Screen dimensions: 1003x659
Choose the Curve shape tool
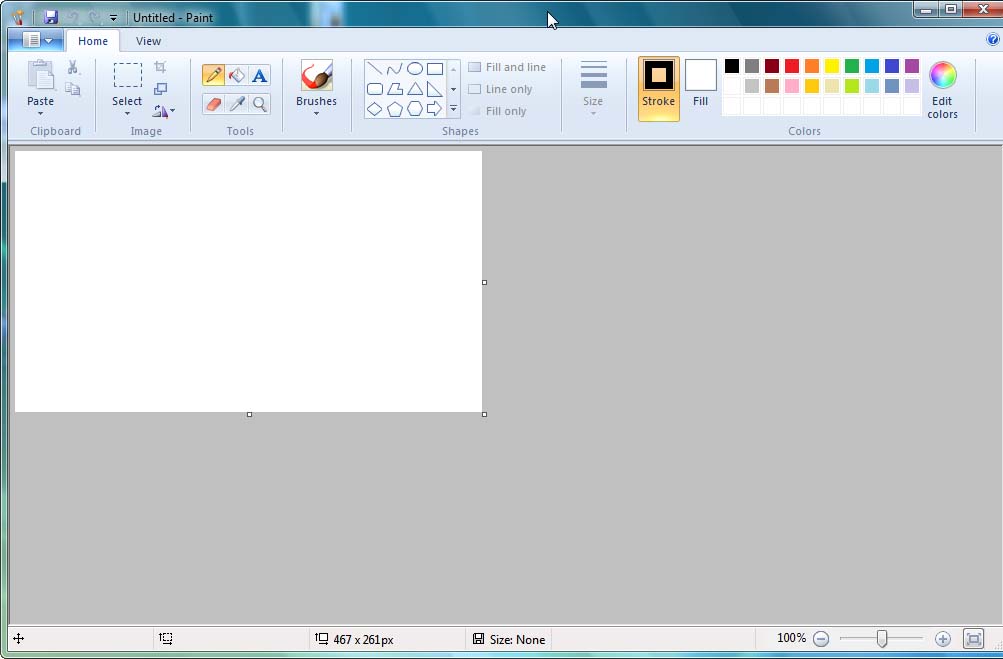coord(392,68)
